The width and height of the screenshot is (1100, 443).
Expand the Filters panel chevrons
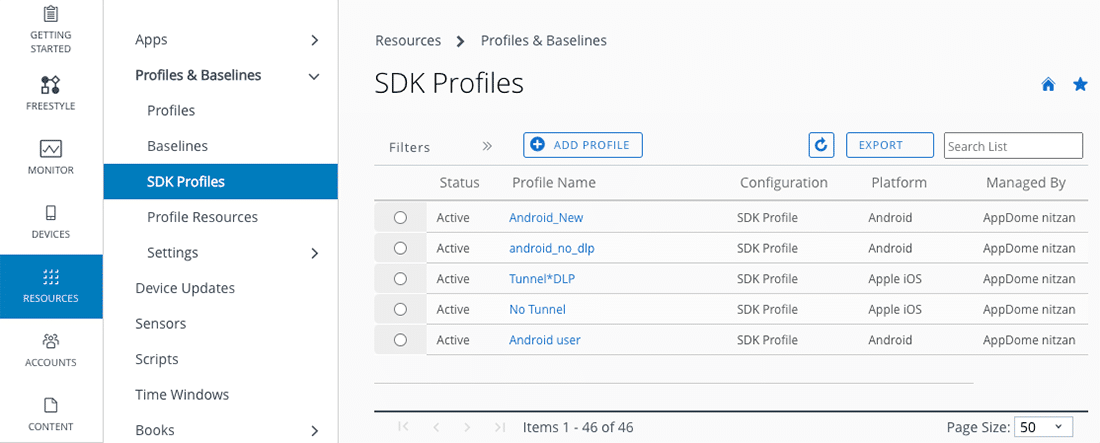[487, 146]
